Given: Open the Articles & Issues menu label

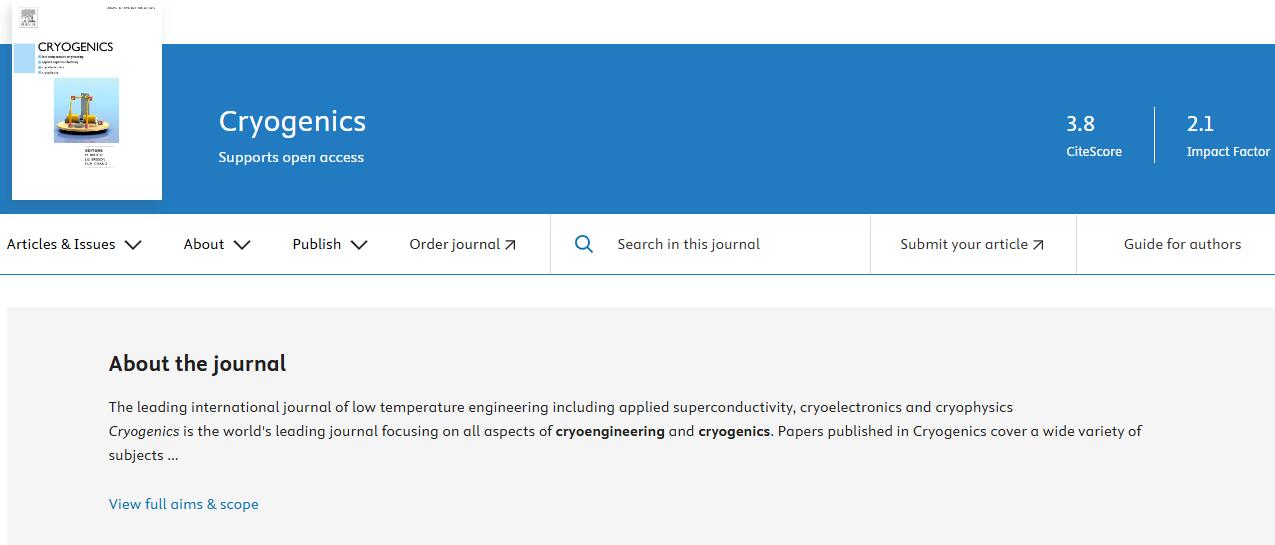Looking at the screenshot, I should [x=61, y=244].
